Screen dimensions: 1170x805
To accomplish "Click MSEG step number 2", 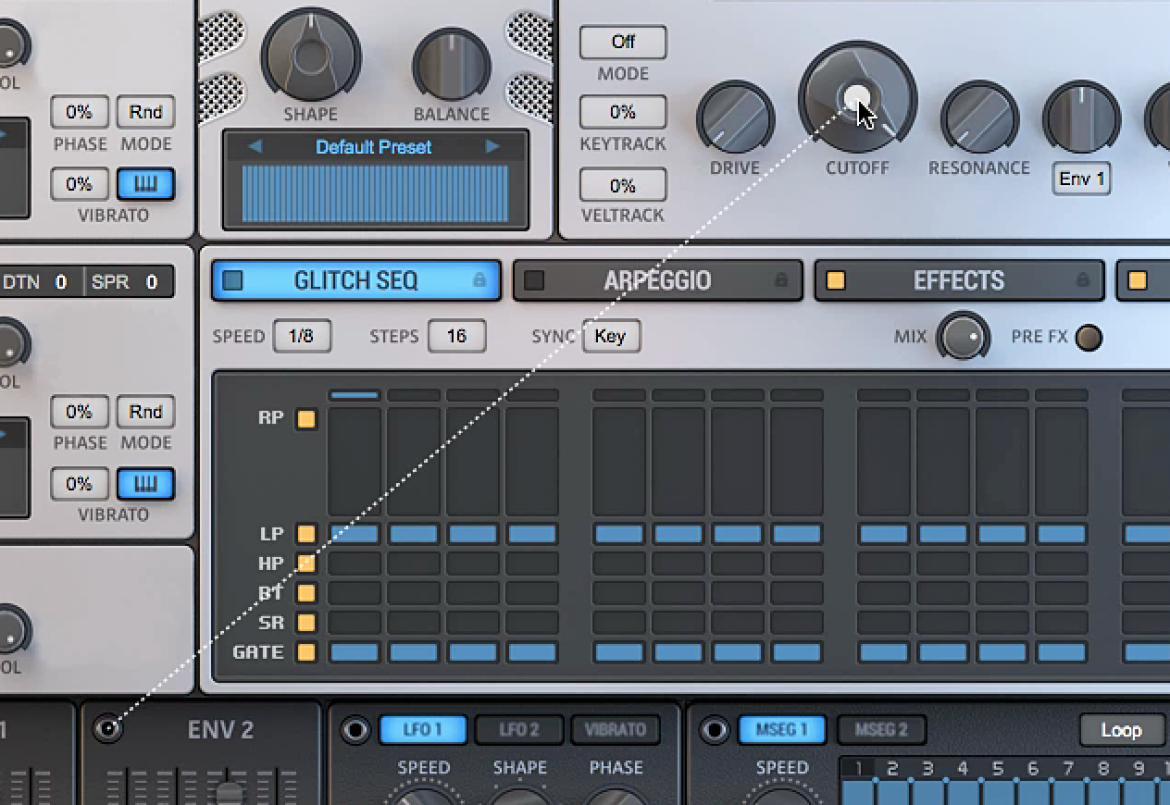I will point(892,768).
